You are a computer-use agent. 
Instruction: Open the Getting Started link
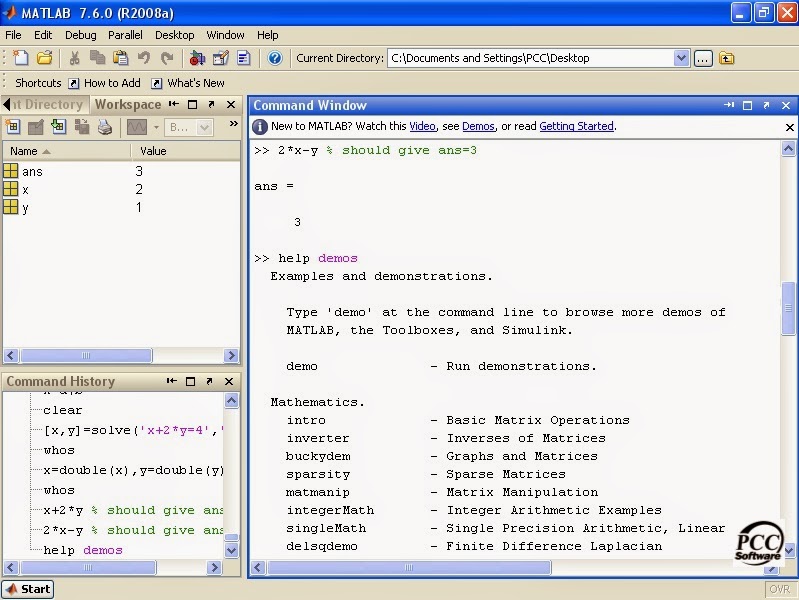(576, 126)
